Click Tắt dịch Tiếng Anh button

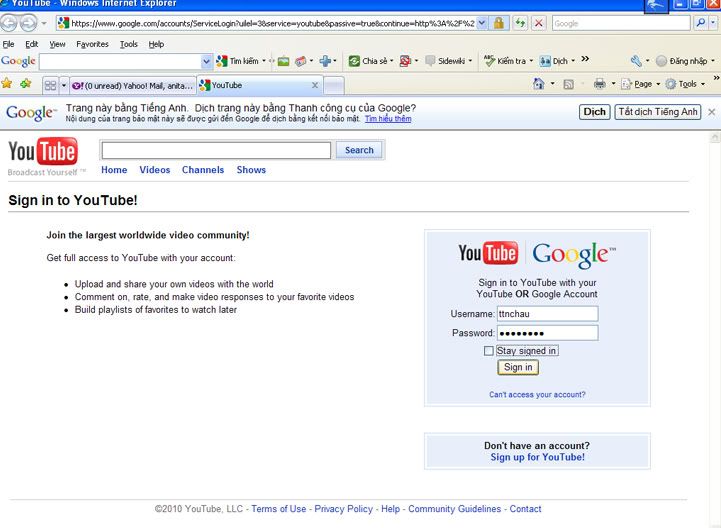[x=658, y=112]
